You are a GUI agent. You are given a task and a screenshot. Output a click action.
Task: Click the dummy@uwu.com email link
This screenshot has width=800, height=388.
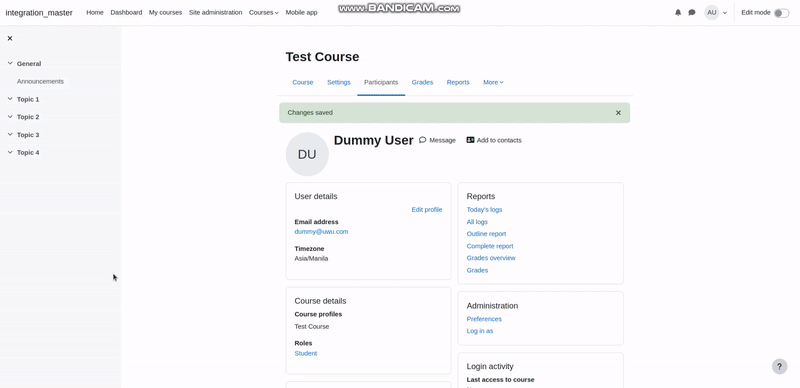pos(321,232)
